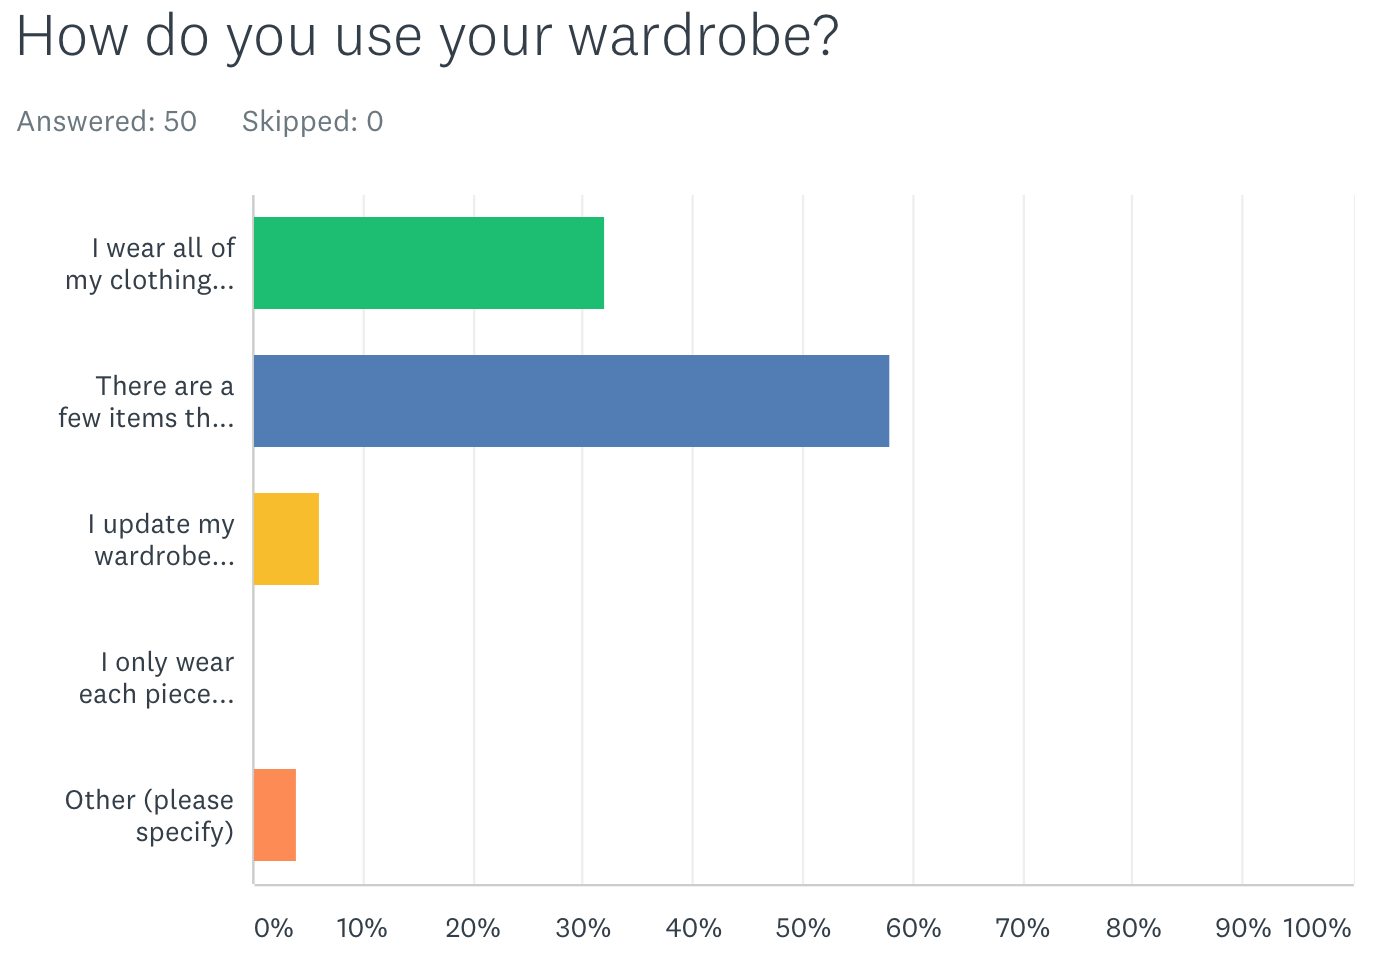Screen dimensions: 1374x964
Task: Click the "Skipped: 0" text
Action: click(312, 122)
